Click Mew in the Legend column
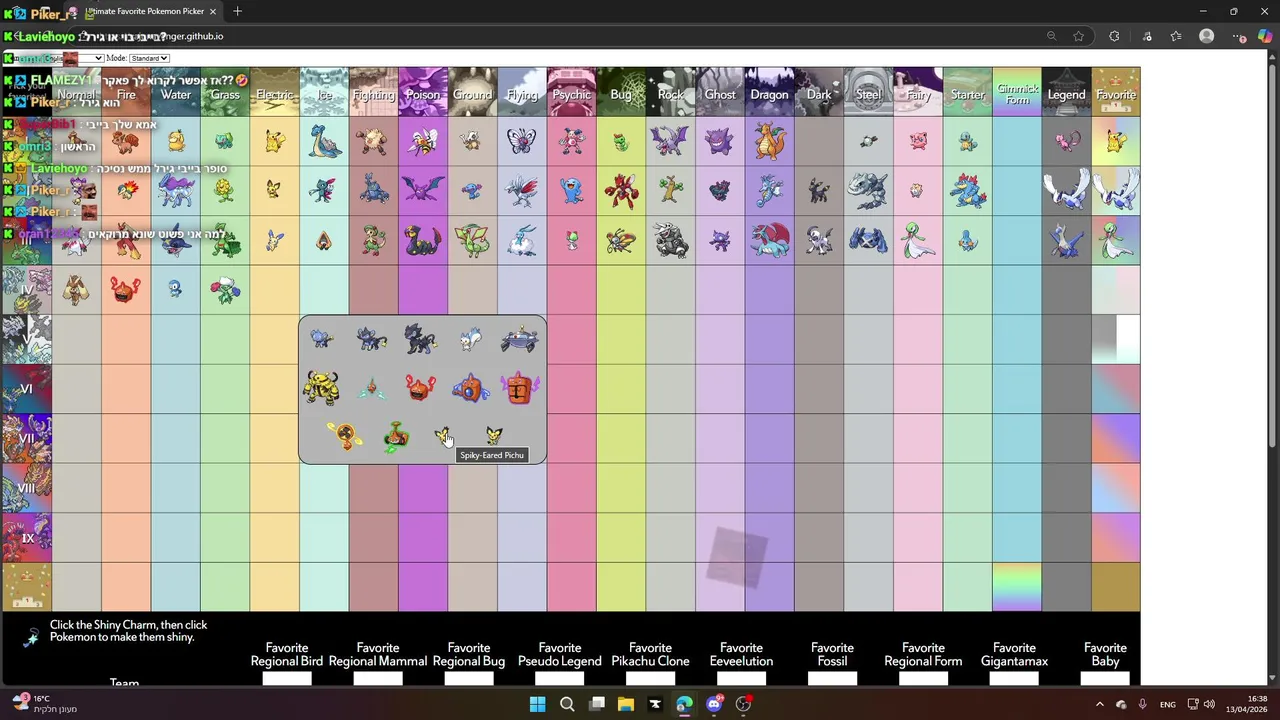1280x720 pixels. [x=1065, y=141]
